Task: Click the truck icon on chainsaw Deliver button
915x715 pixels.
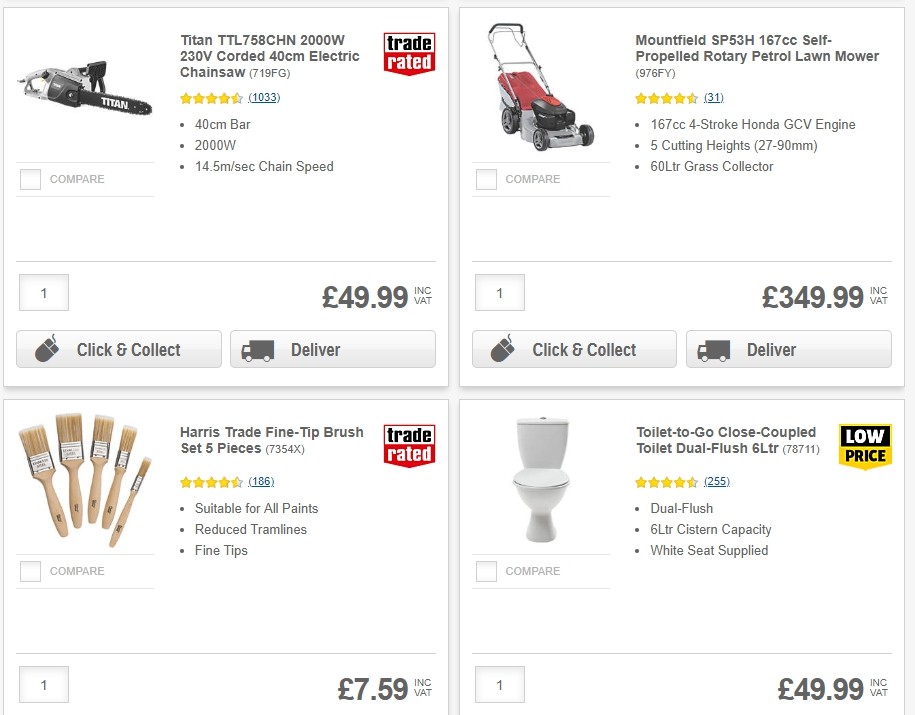Action: [256, 349]
